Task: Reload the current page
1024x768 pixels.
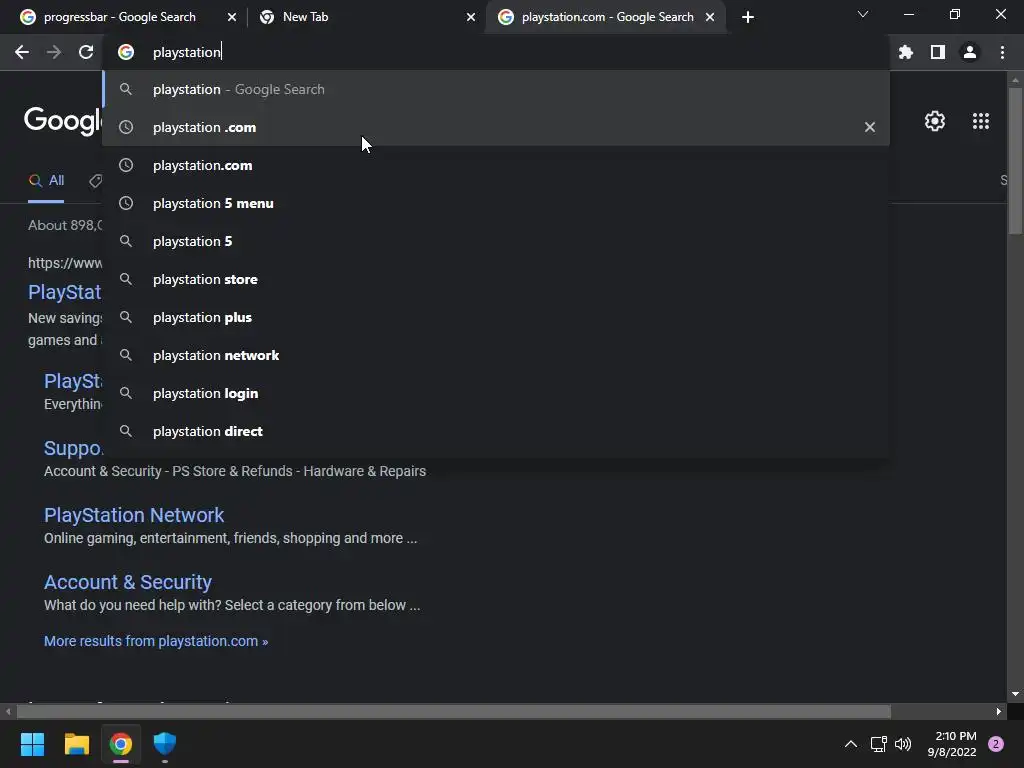Action: (86, 52)
